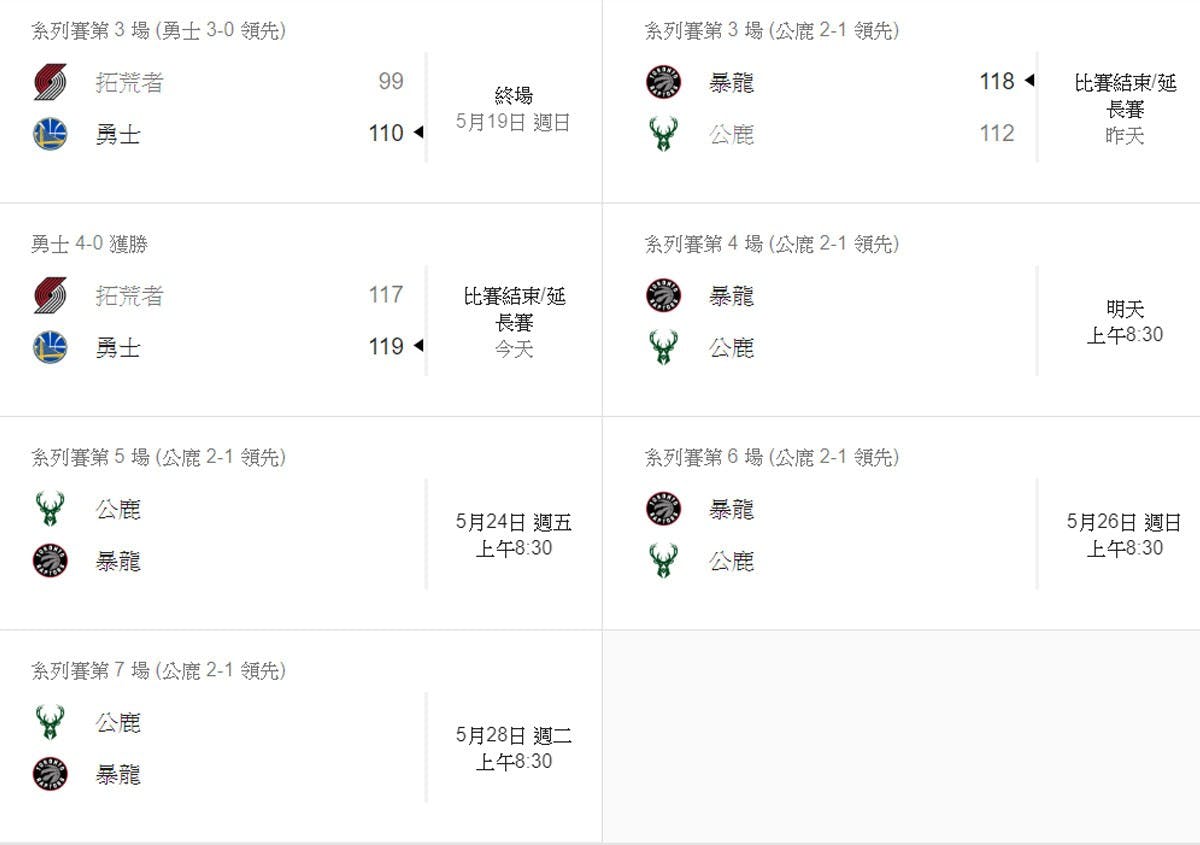Click the Warriors logo in the 4-0 win card

click(50, 347)
